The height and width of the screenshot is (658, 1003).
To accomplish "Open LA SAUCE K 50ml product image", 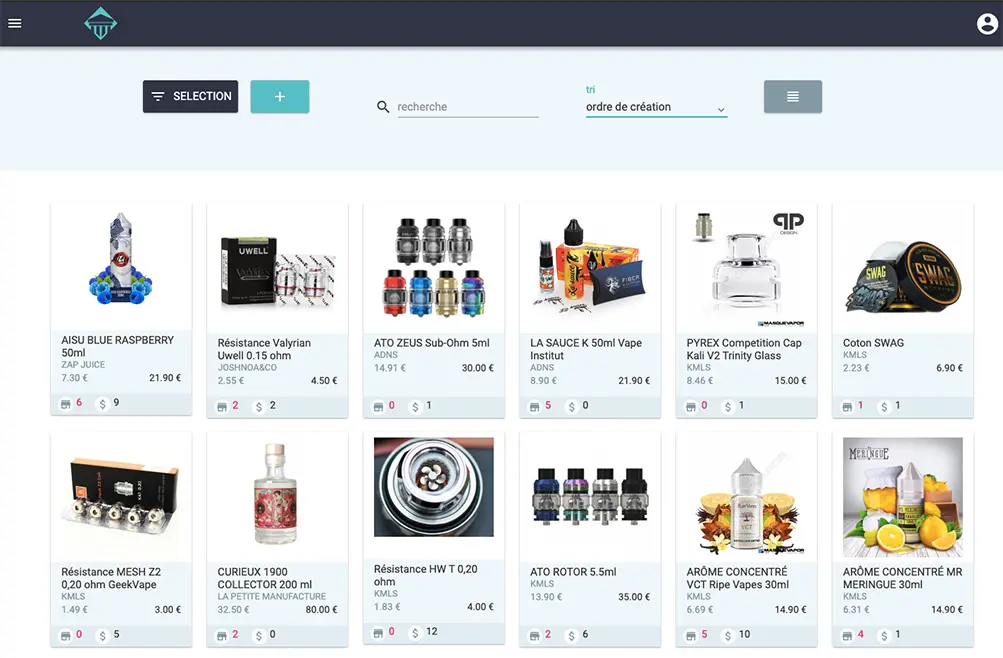I will point(589,267).
